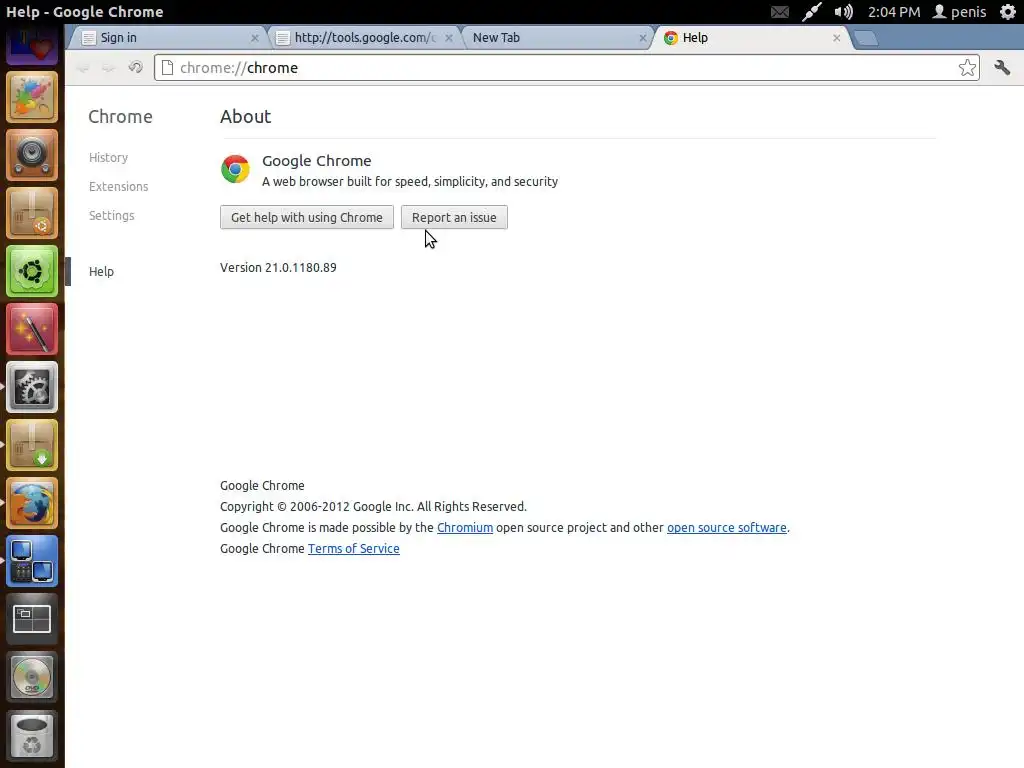Click Get help with using Chrome
The width and height of the screenshot is (1024, 768).
click(x=307, y=217)
